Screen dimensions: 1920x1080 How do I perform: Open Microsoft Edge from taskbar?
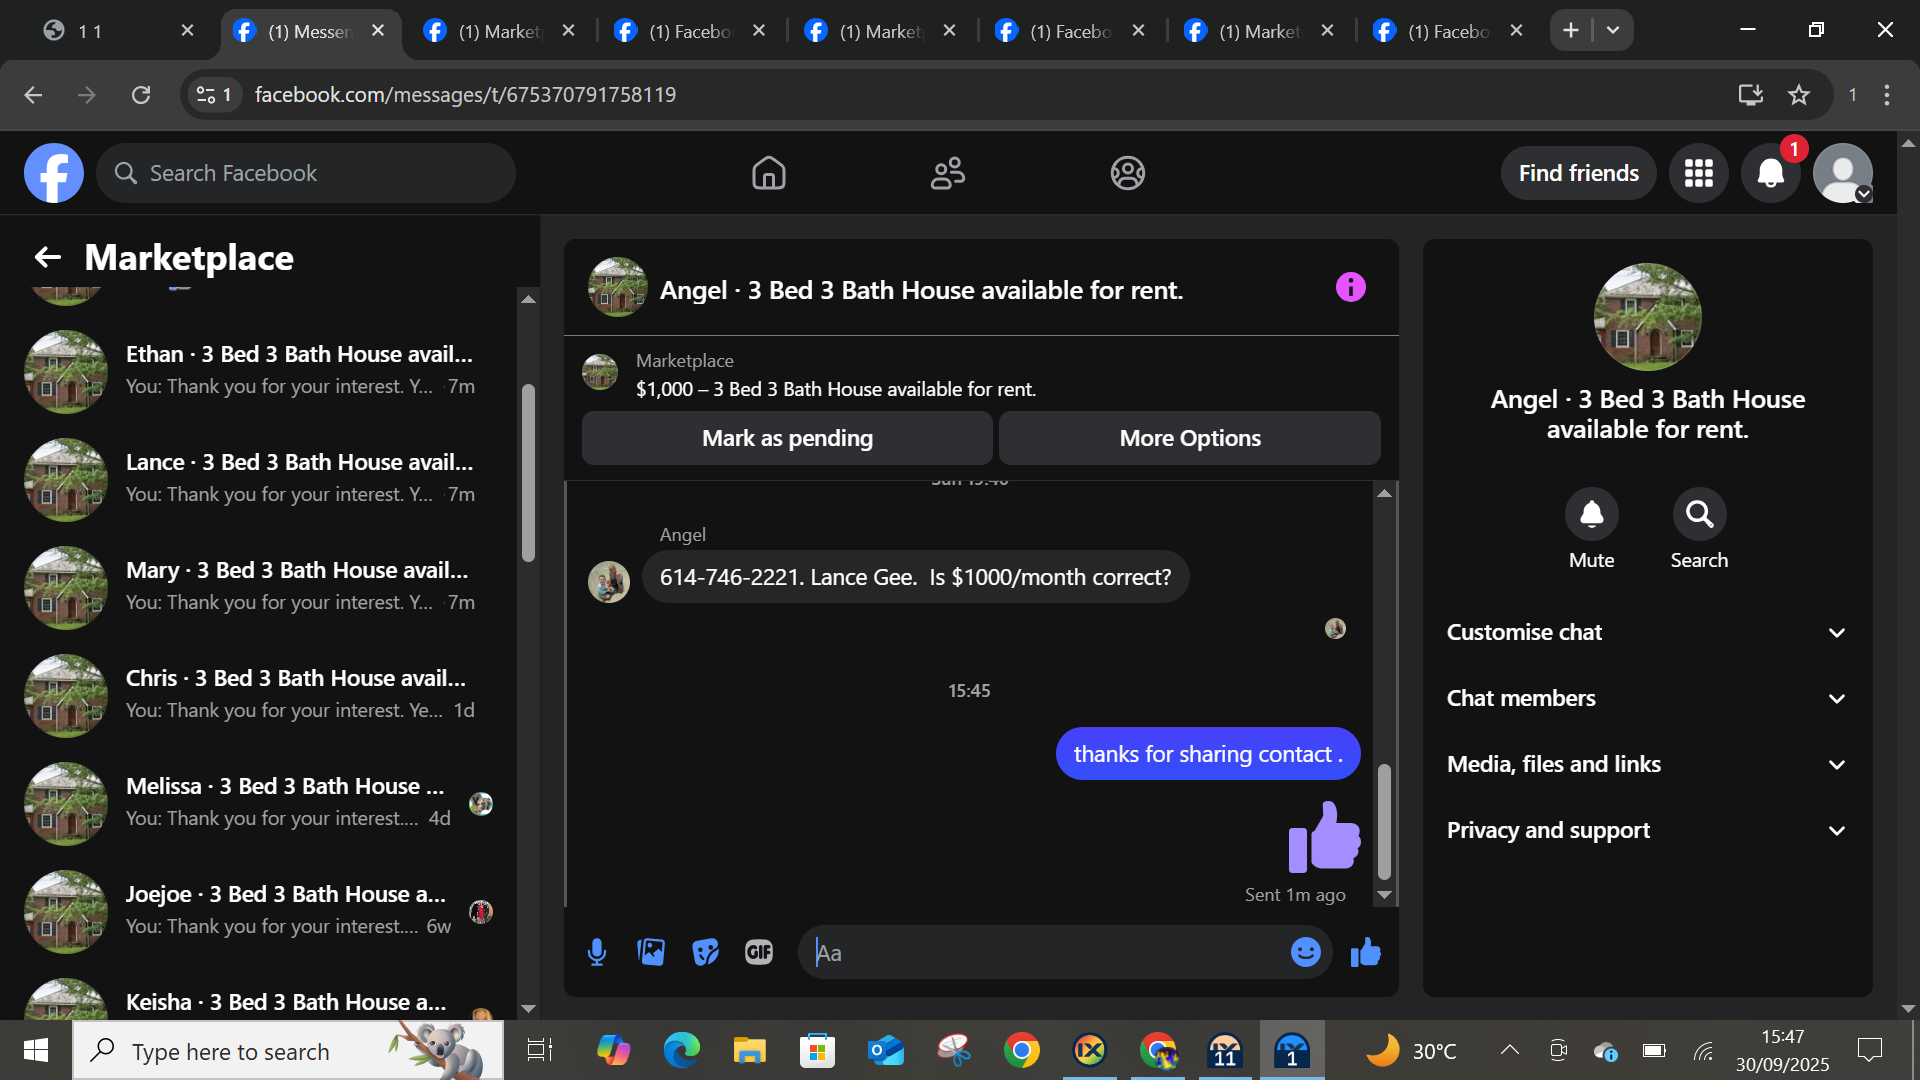(x=681, y=1050)
